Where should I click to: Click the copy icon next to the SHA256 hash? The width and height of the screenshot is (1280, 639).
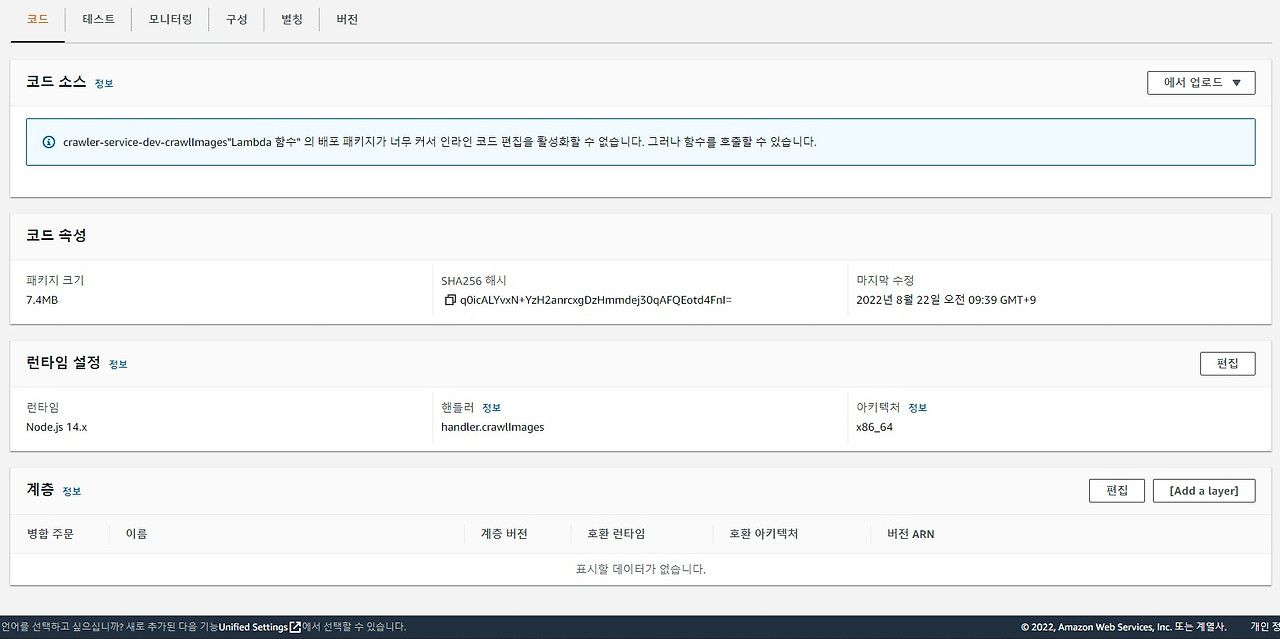pyautogui.click(x=450, y=299)
